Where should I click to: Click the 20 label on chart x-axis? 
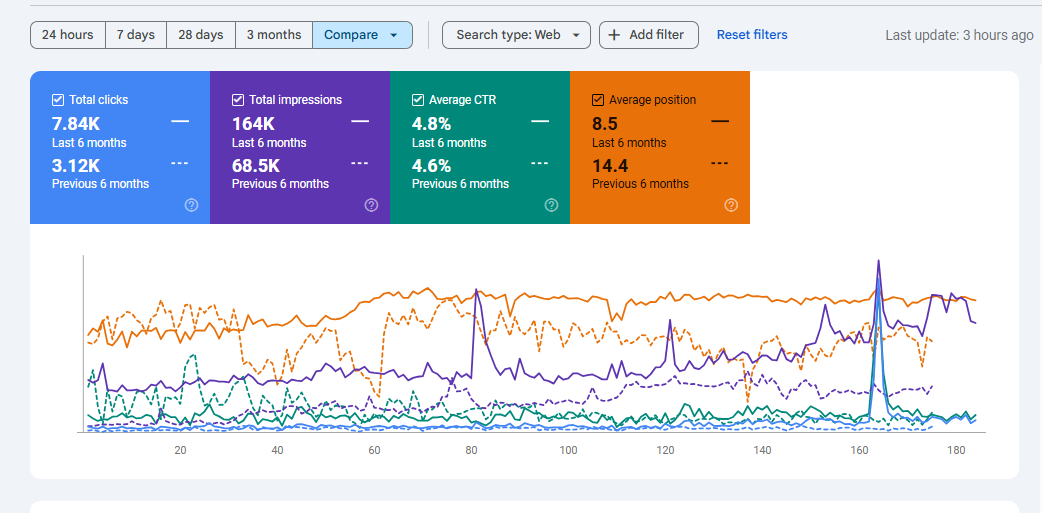click(180, 450)
